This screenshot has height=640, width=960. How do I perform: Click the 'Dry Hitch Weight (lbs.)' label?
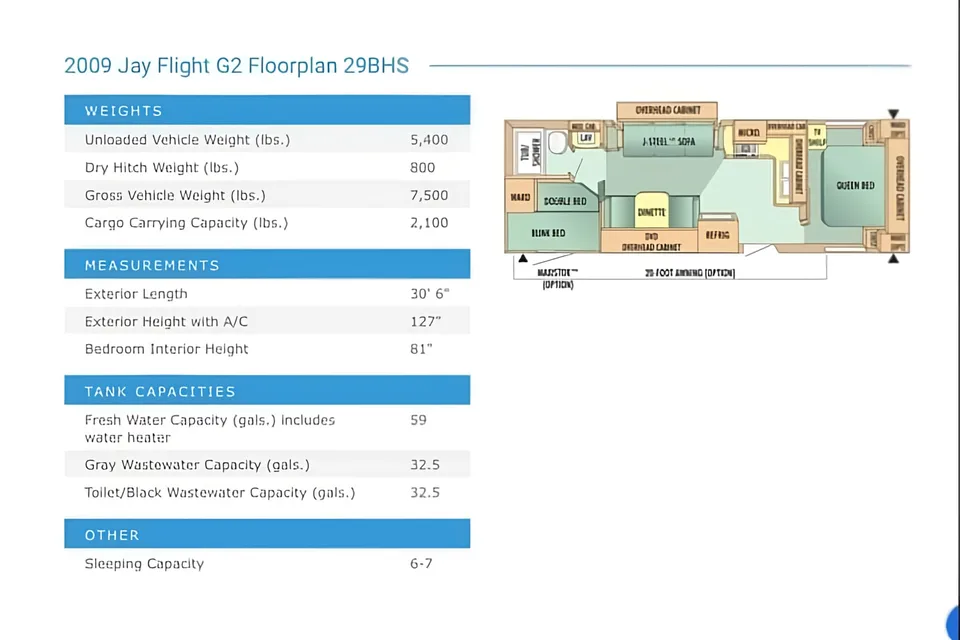pos(162,168)
